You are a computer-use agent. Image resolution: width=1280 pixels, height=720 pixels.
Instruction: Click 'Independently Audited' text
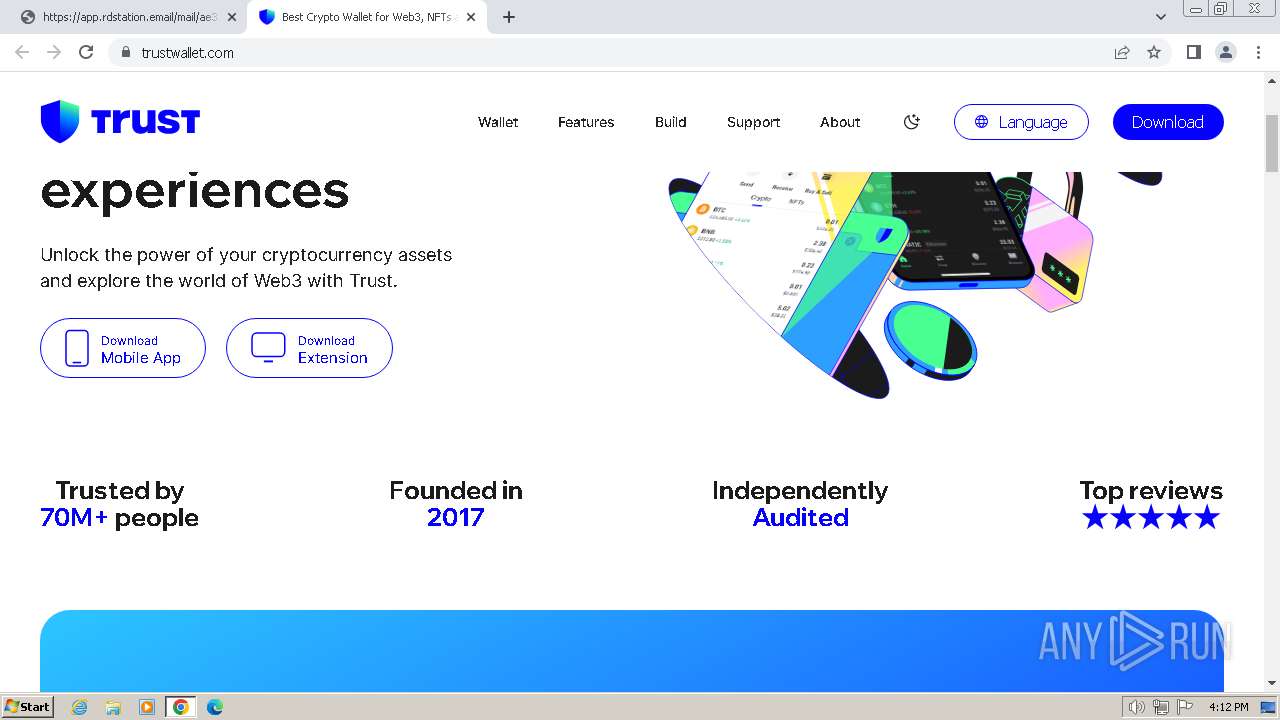pos(800,504)
